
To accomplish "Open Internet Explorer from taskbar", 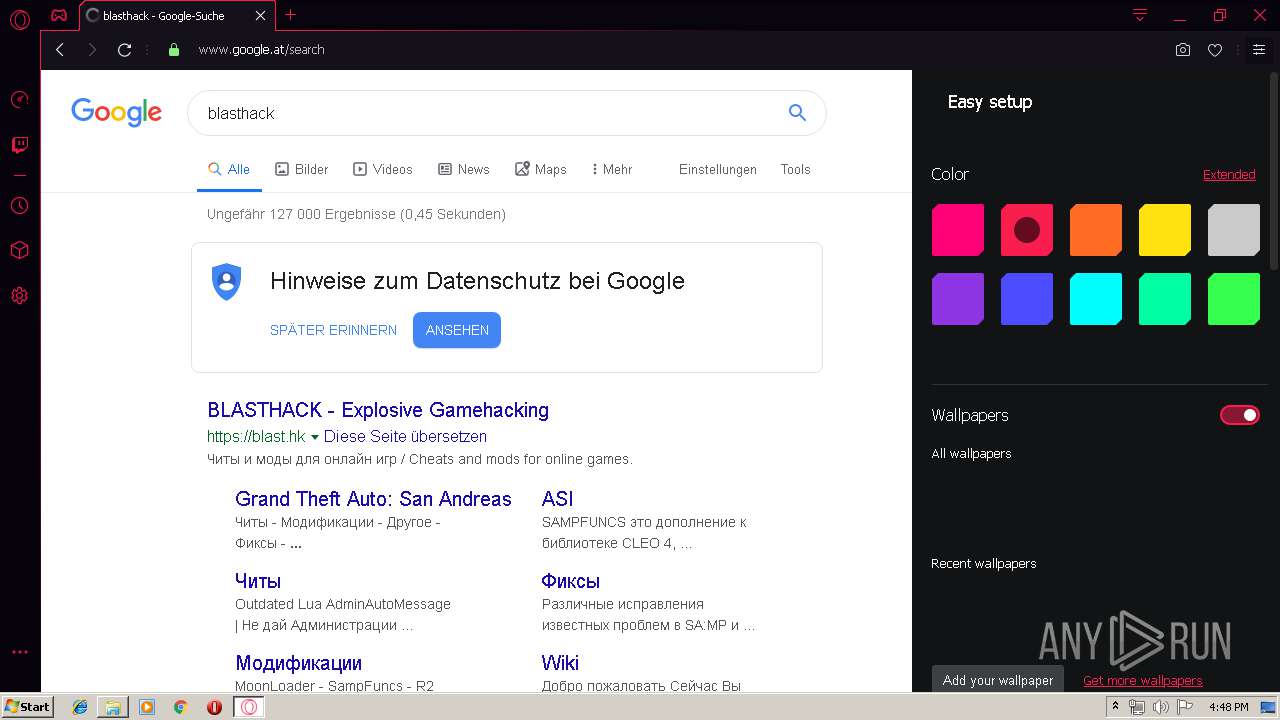I will 80,707.
